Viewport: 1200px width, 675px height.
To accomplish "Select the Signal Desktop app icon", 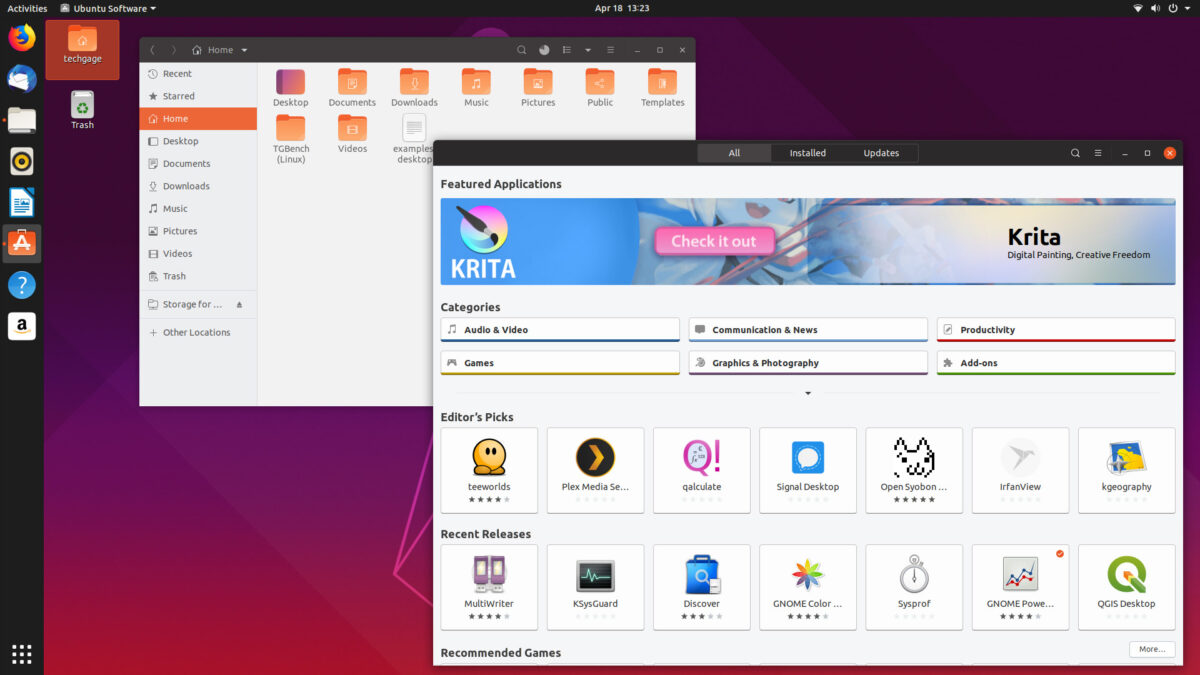I will coord(807,458).
